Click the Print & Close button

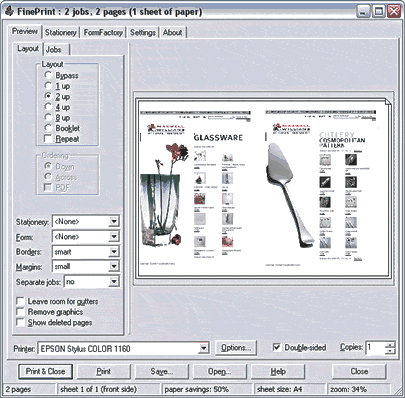tap(45, 371)
